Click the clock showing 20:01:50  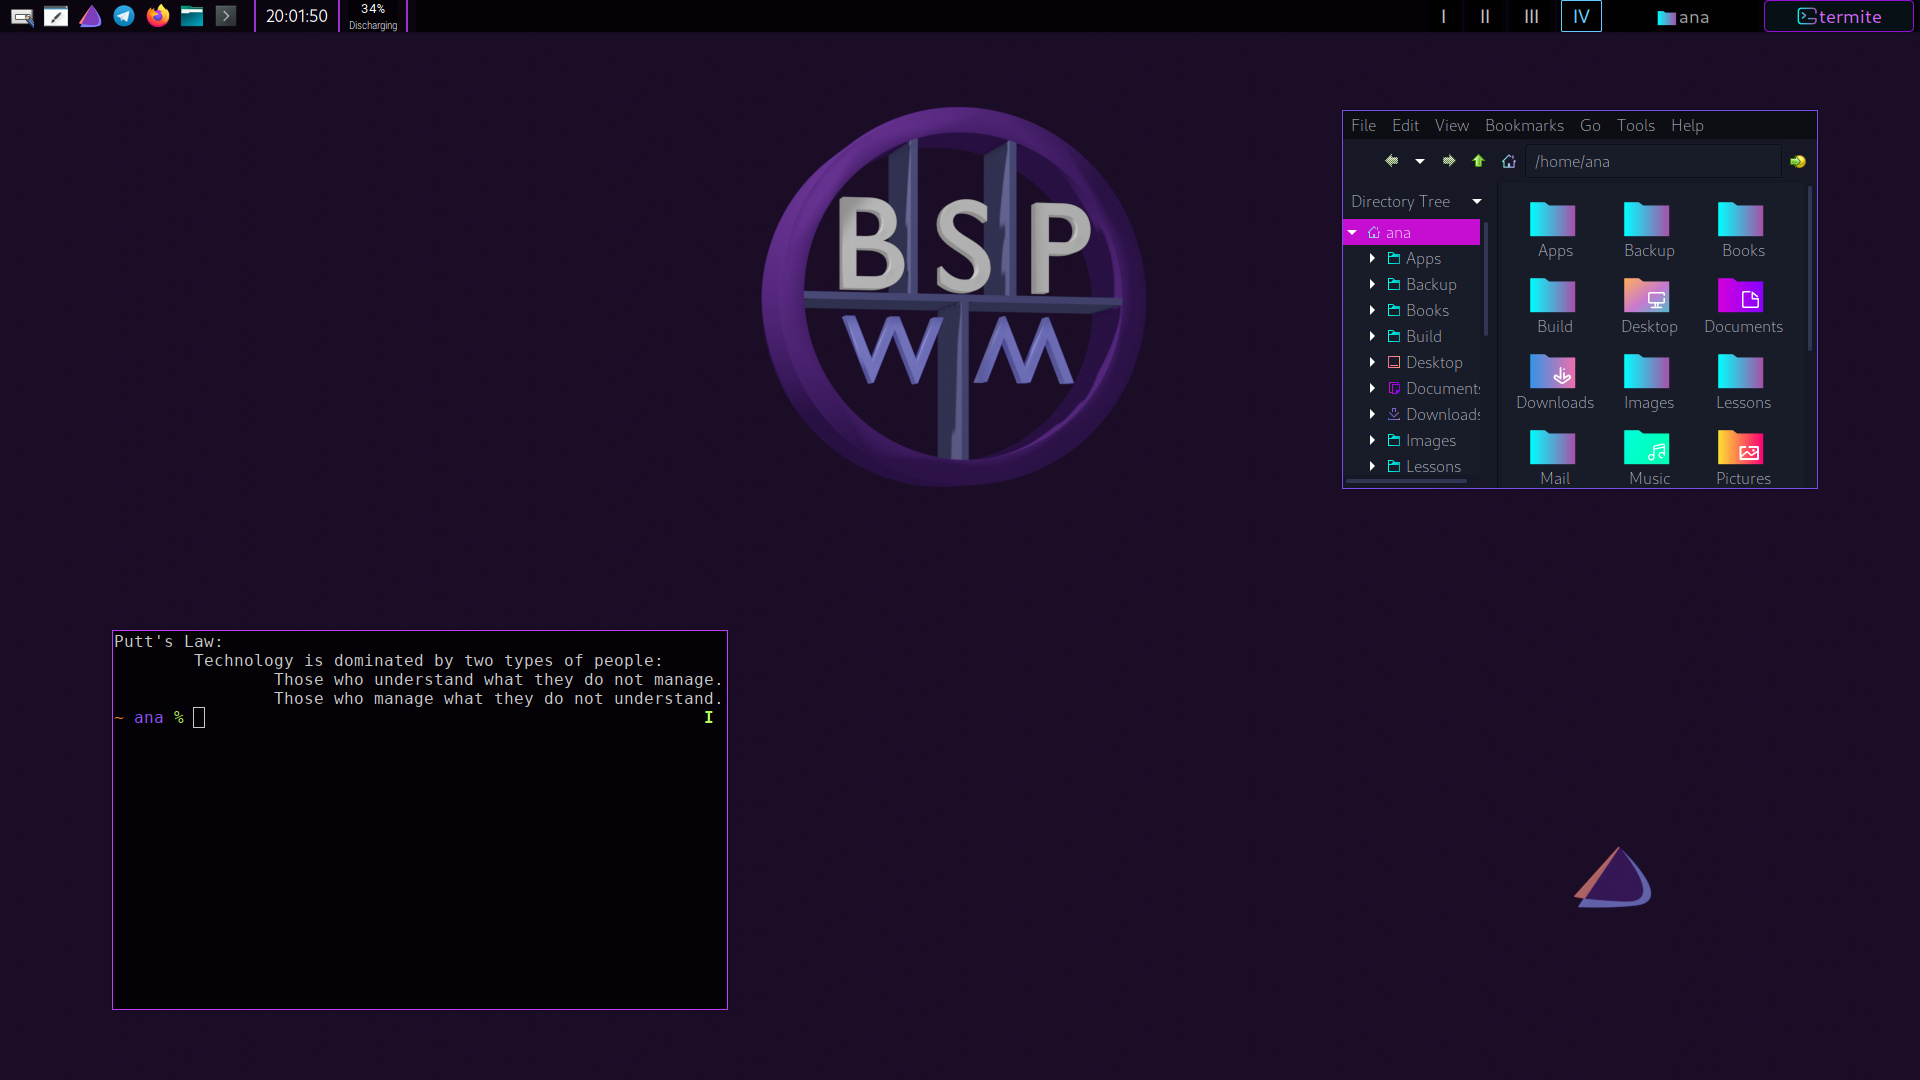(x=297, y=16)
